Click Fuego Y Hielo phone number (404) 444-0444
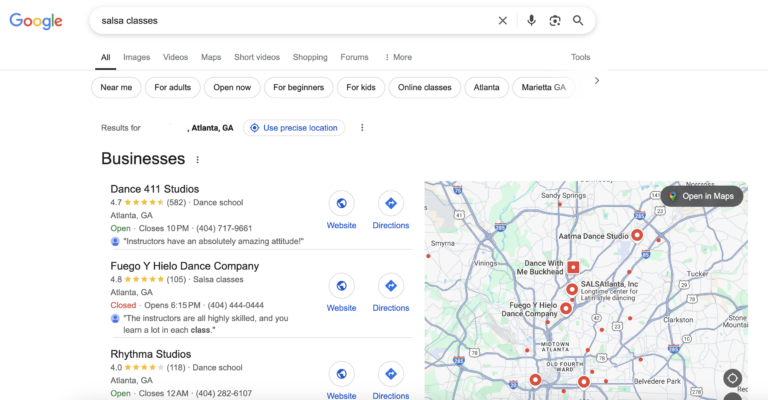This screenshot has width=768, height=400. coord(236,305)
